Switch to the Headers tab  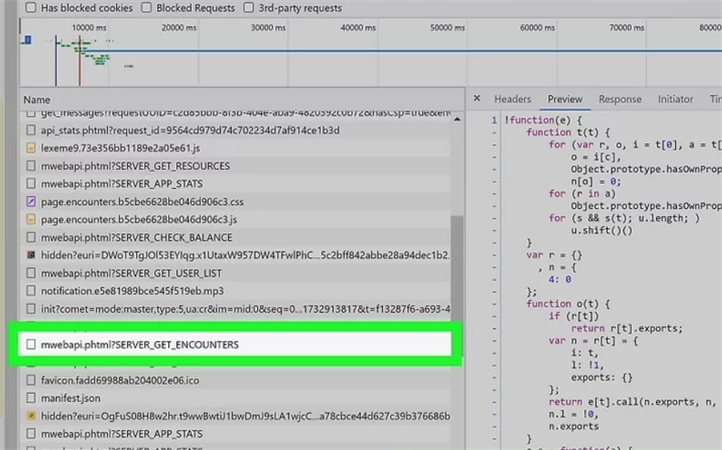tap(512, 100)
